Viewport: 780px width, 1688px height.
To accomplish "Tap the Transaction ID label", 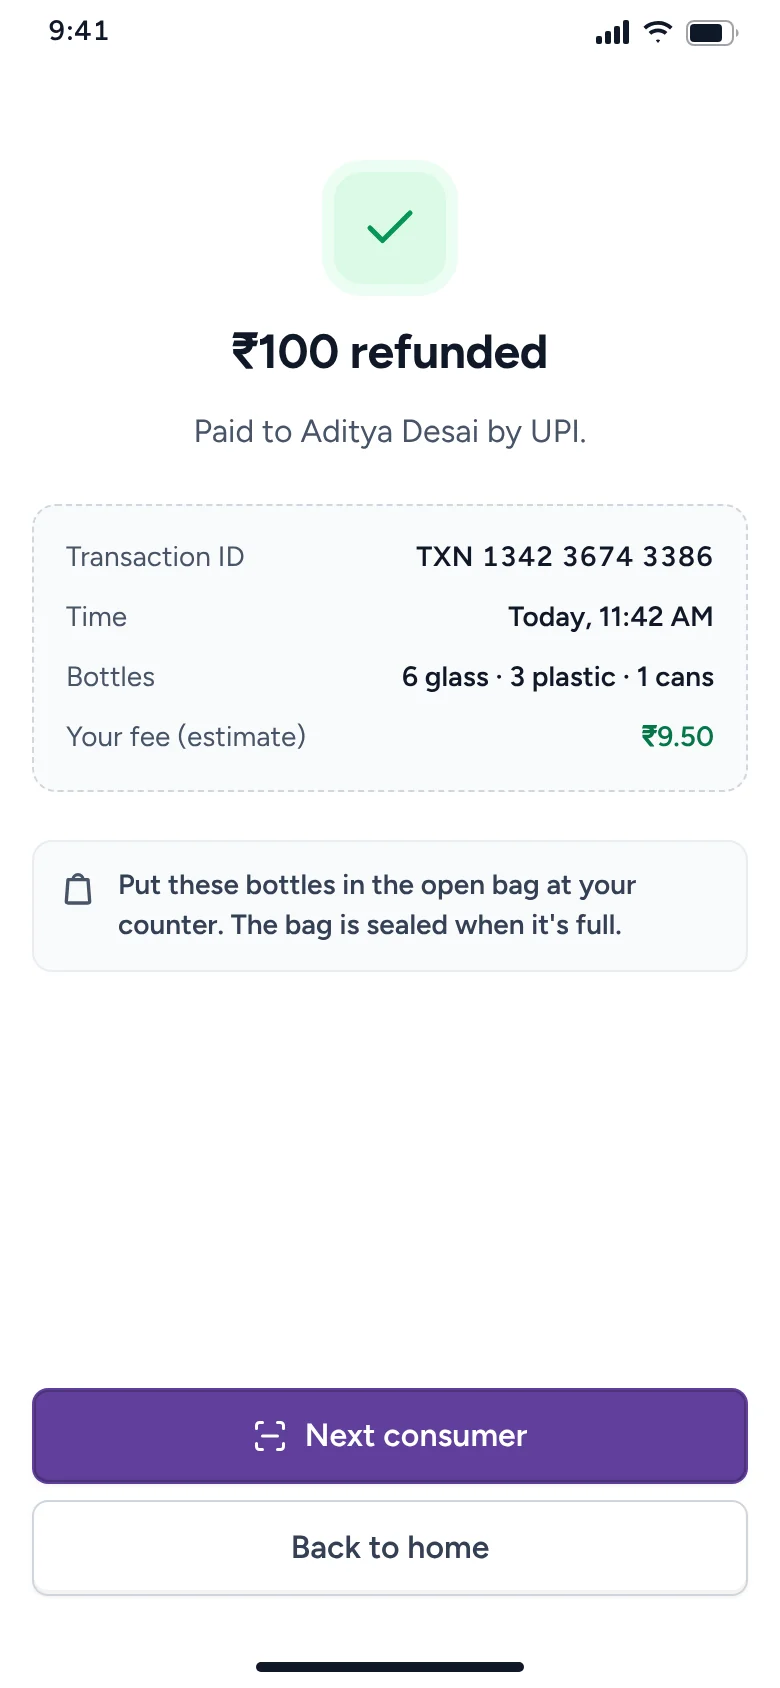I will pyautogui.click(x=155, y=557).
